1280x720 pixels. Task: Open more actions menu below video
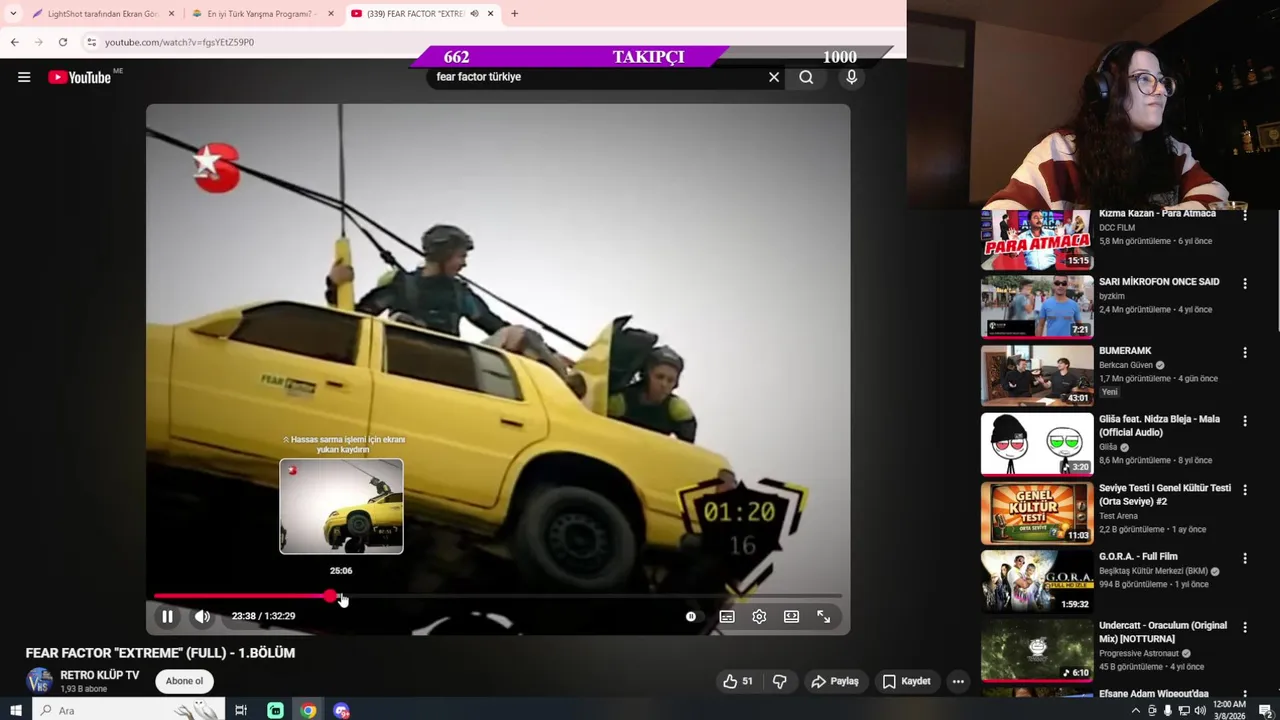click(x=958, y=681)
